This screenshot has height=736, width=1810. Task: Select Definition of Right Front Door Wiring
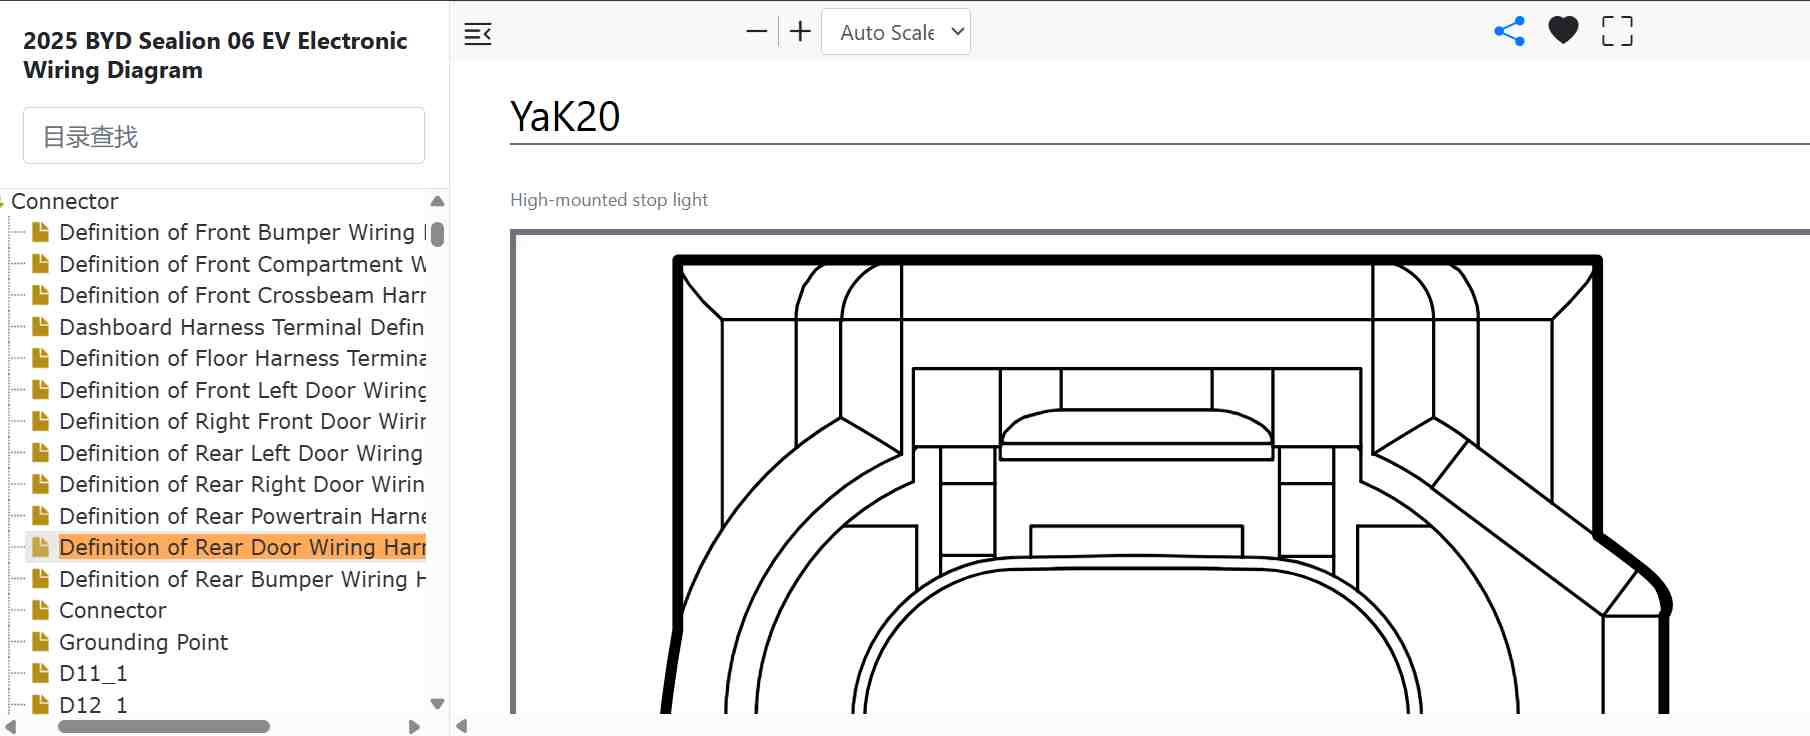point(242,421)
